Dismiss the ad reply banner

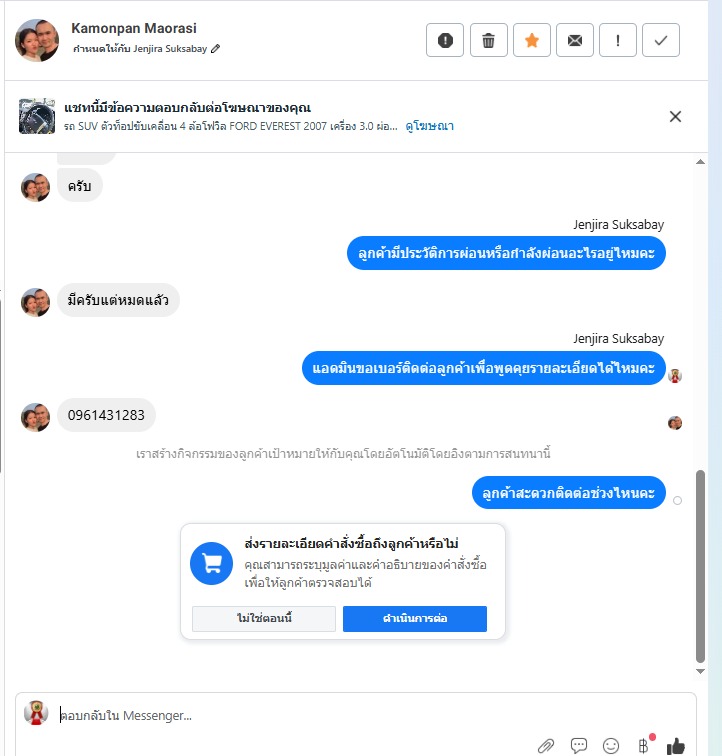click(x=675, y=116)
